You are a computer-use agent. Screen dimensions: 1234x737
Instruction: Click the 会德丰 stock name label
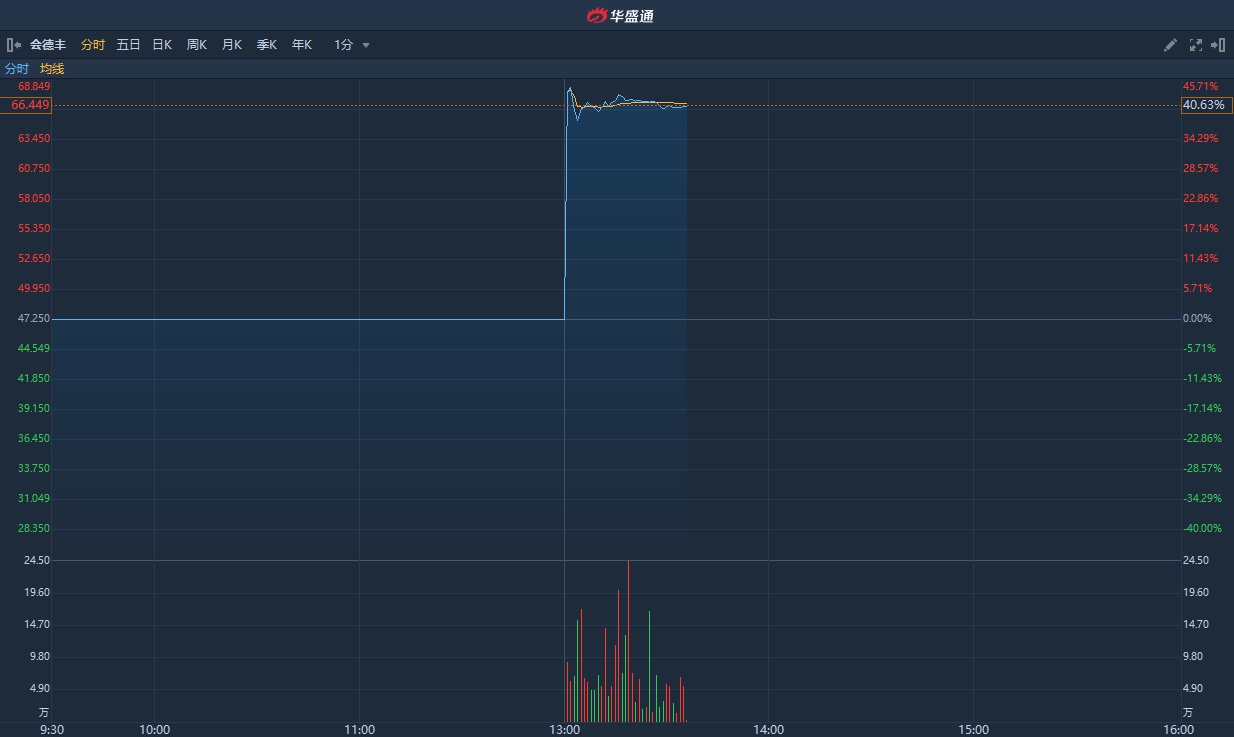coord(48,45)
